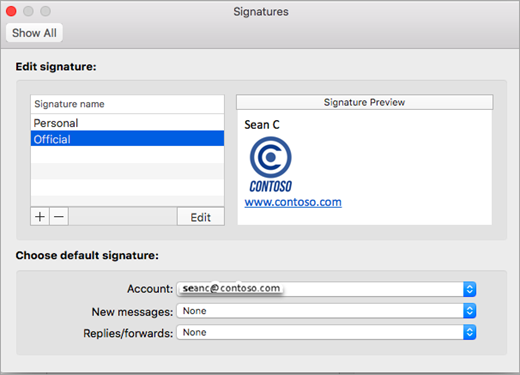The width and height of the screenshot is (520, 375).
Task: Select the Personal signature
Action: (127, 123)
